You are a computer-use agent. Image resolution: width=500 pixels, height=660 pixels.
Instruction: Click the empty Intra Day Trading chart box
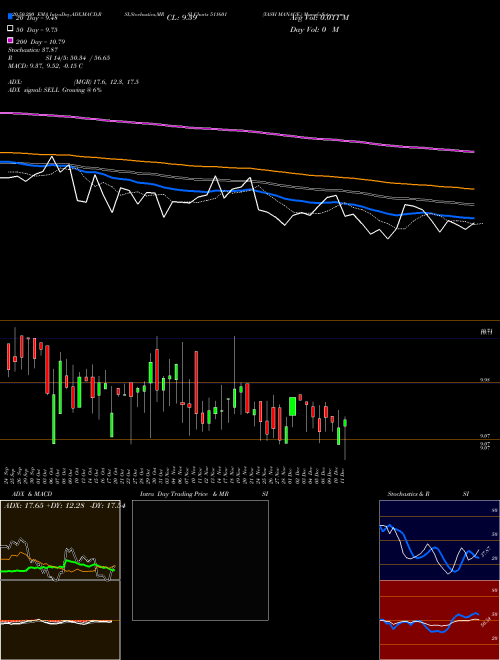[200, 560]
